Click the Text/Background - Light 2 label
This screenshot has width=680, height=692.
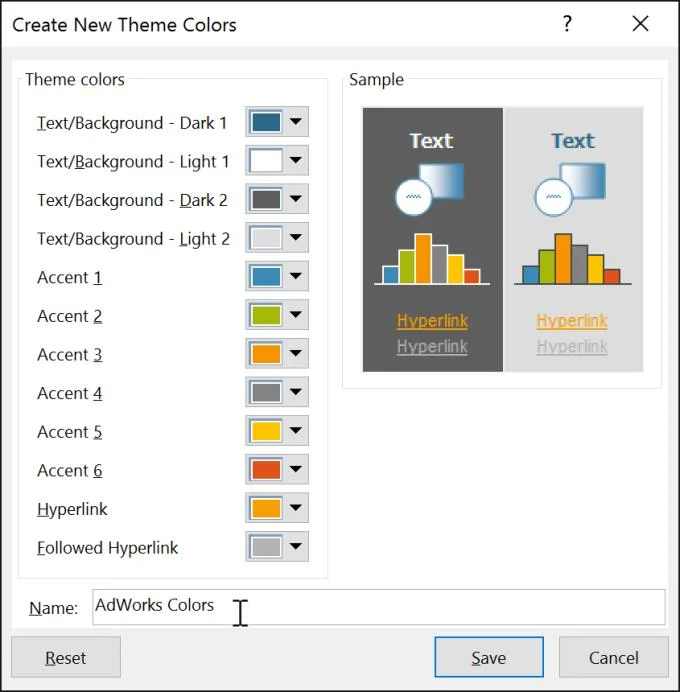[x=134, y=239]
